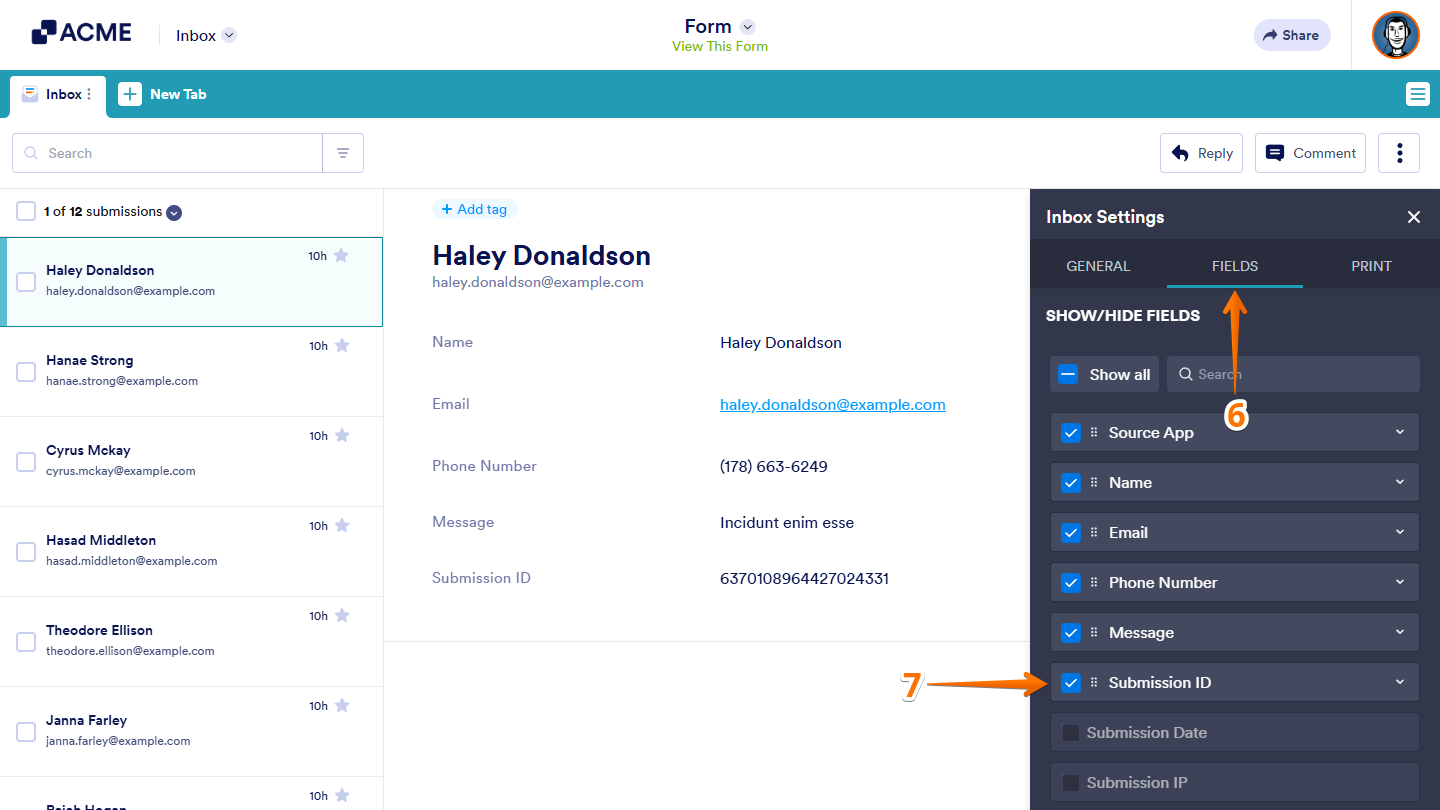Open the filter options beside the search bar
Image resolution: width=1440 pixels, height=810 pixels.
(342, 152)
